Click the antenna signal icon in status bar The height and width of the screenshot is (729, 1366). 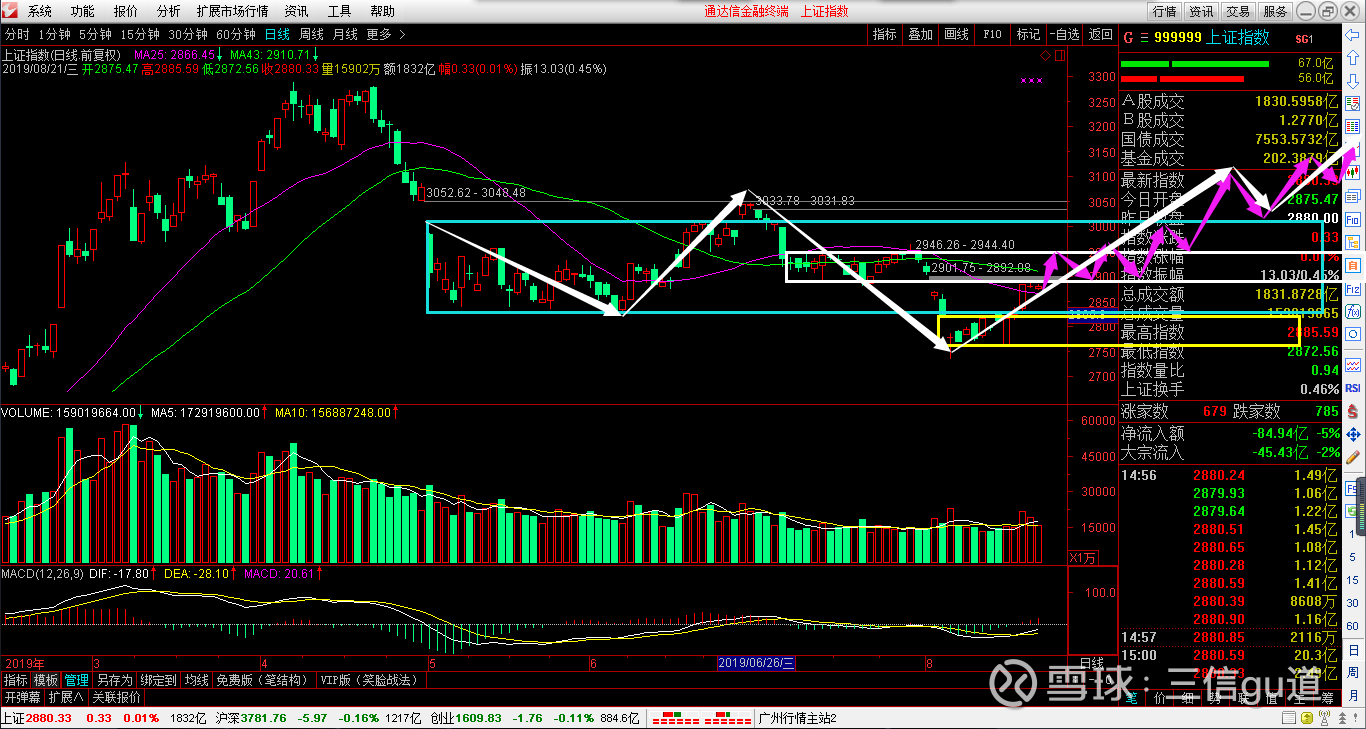coord(1324,717)
